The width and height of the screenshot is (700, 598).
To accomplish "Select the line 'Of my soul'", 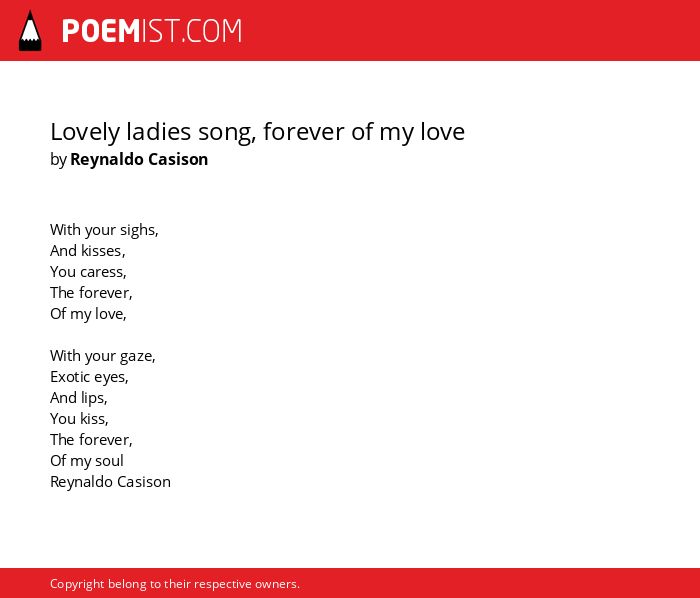I will point(87,461).
